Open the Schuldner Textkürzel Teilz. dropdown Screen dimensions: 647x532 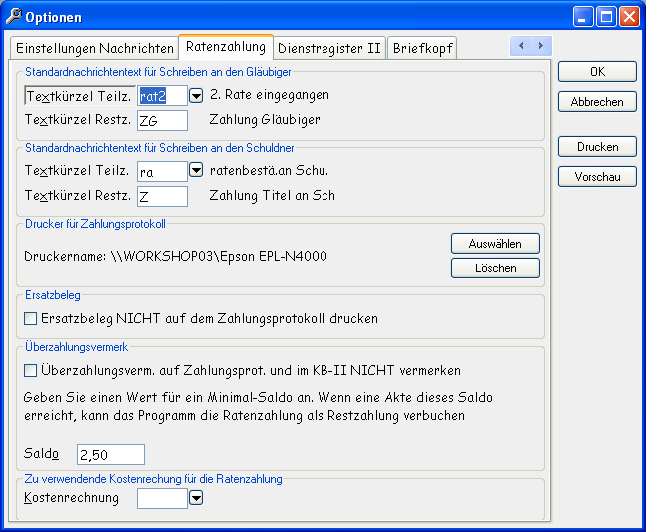196,172
